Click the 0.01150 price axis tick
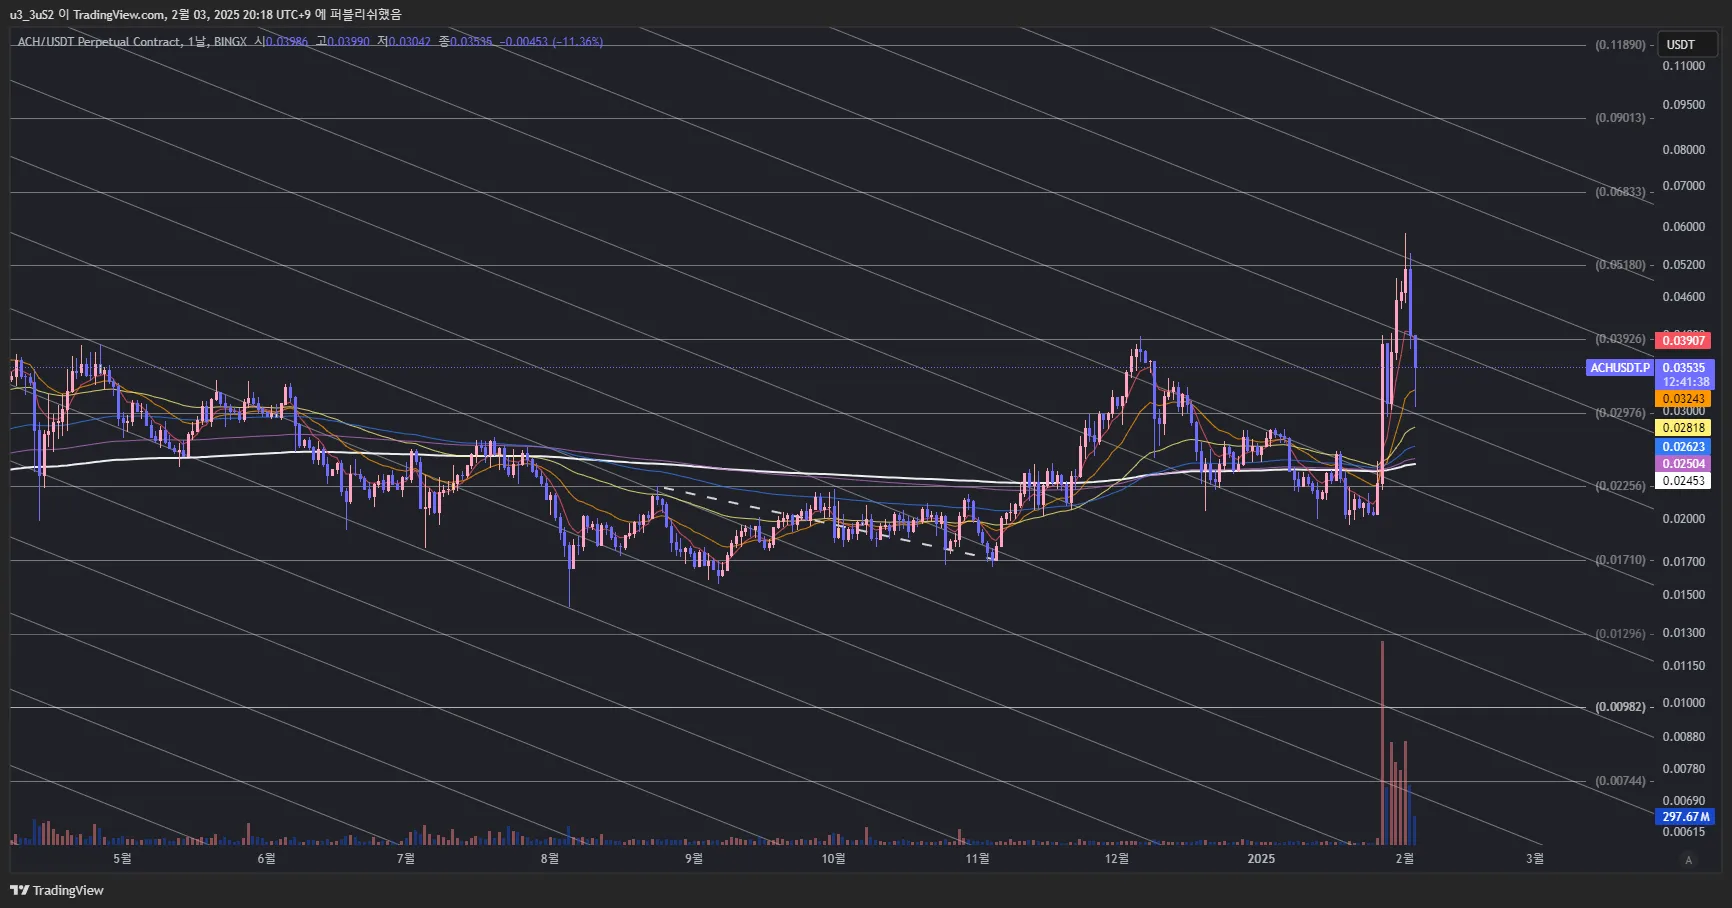 tap(1684, 666)
